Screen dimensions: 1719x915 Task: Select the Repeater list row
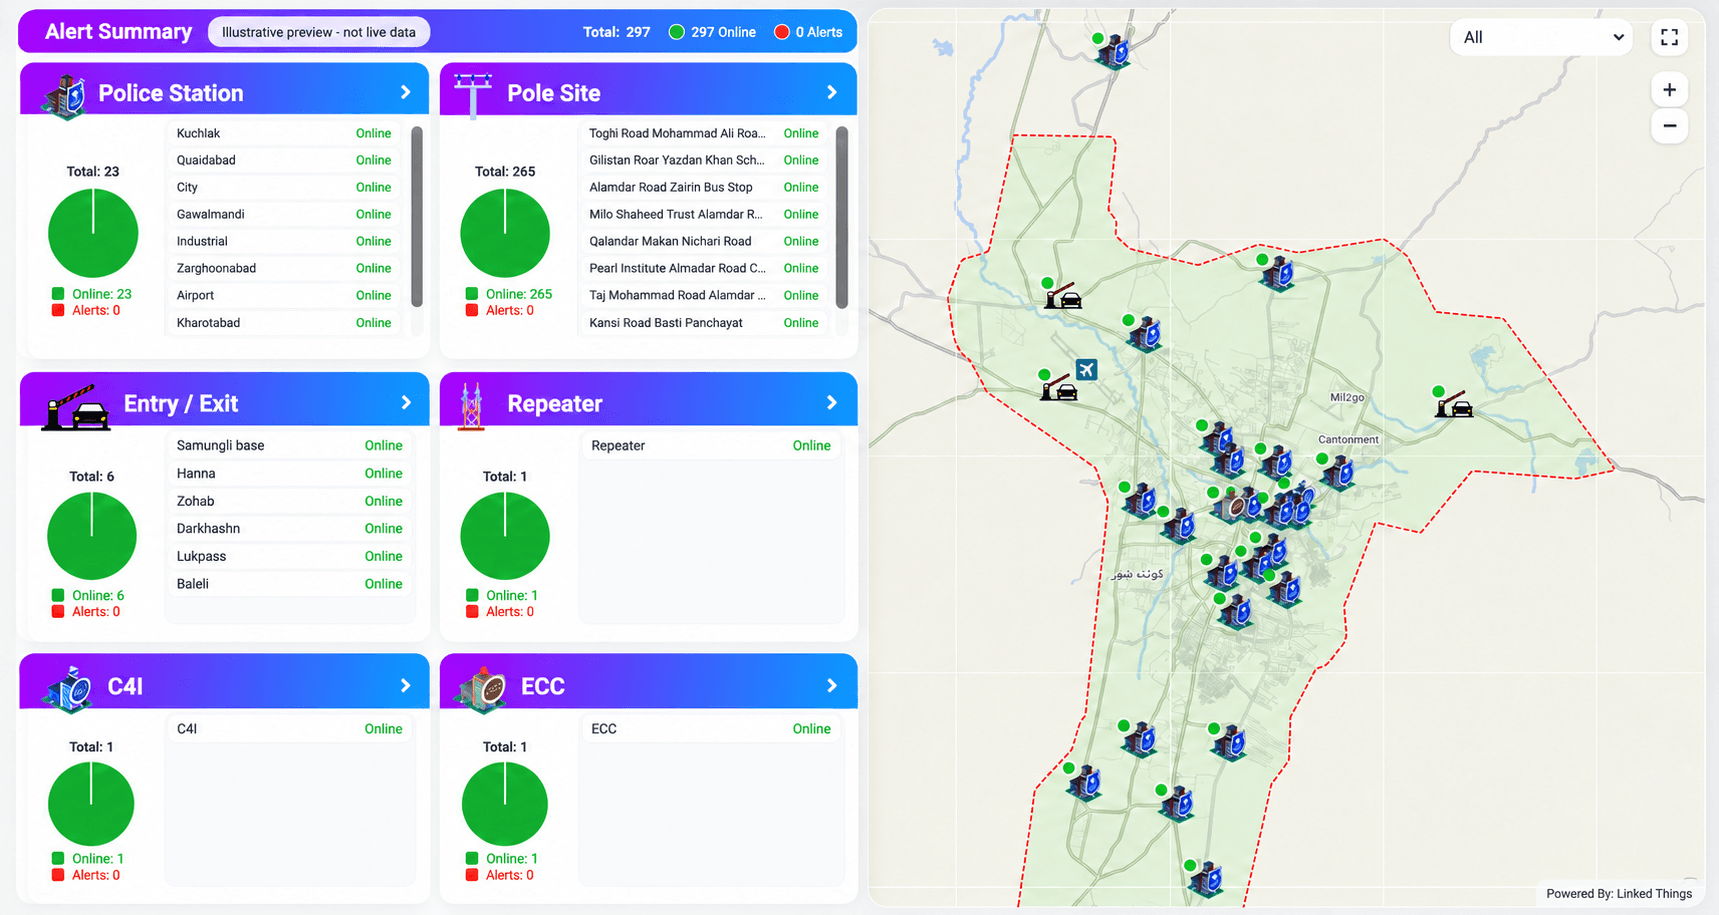tap(711, 445)
